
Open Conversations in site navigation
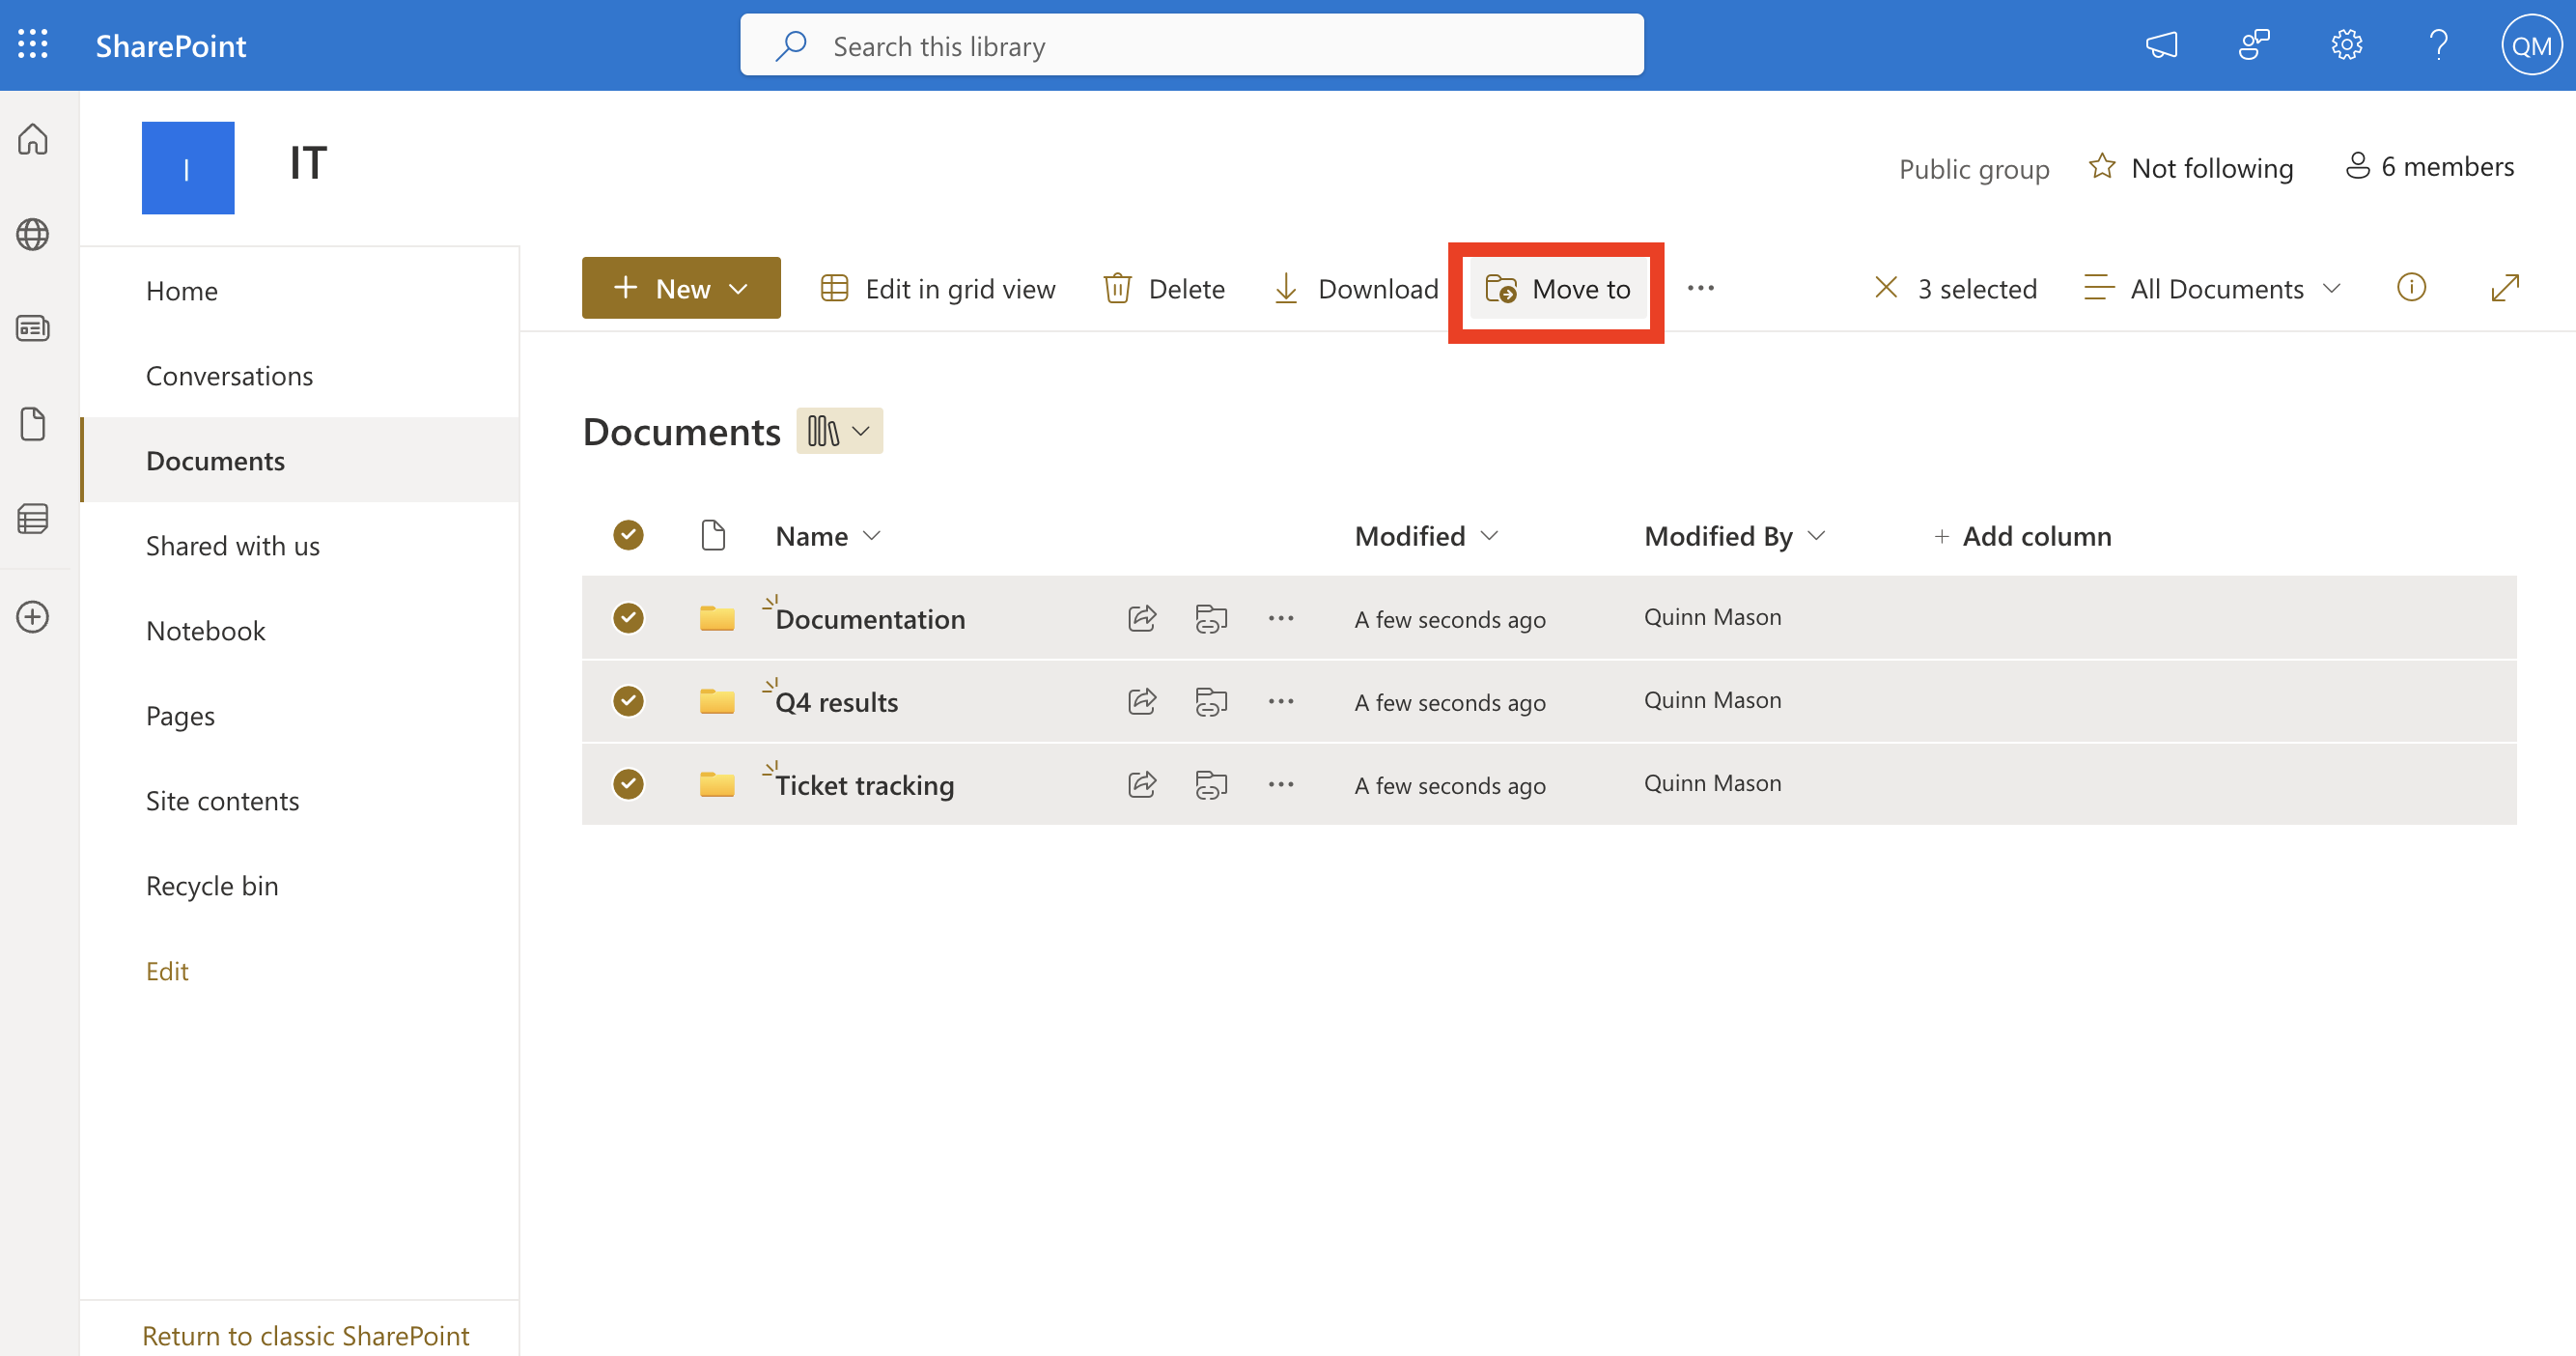229,376
